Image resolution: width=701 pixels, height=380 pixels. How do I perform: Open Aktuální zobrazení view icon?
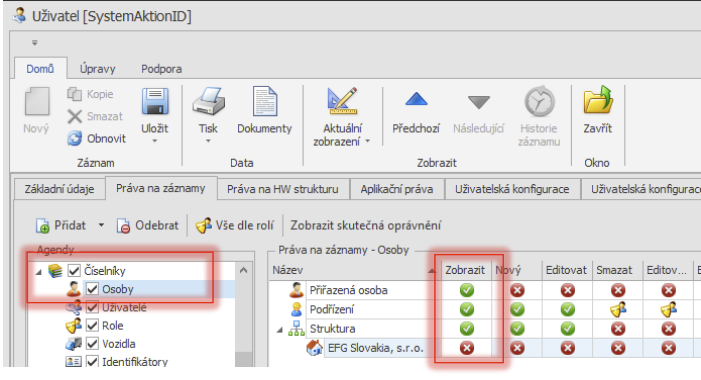[342, 101]
